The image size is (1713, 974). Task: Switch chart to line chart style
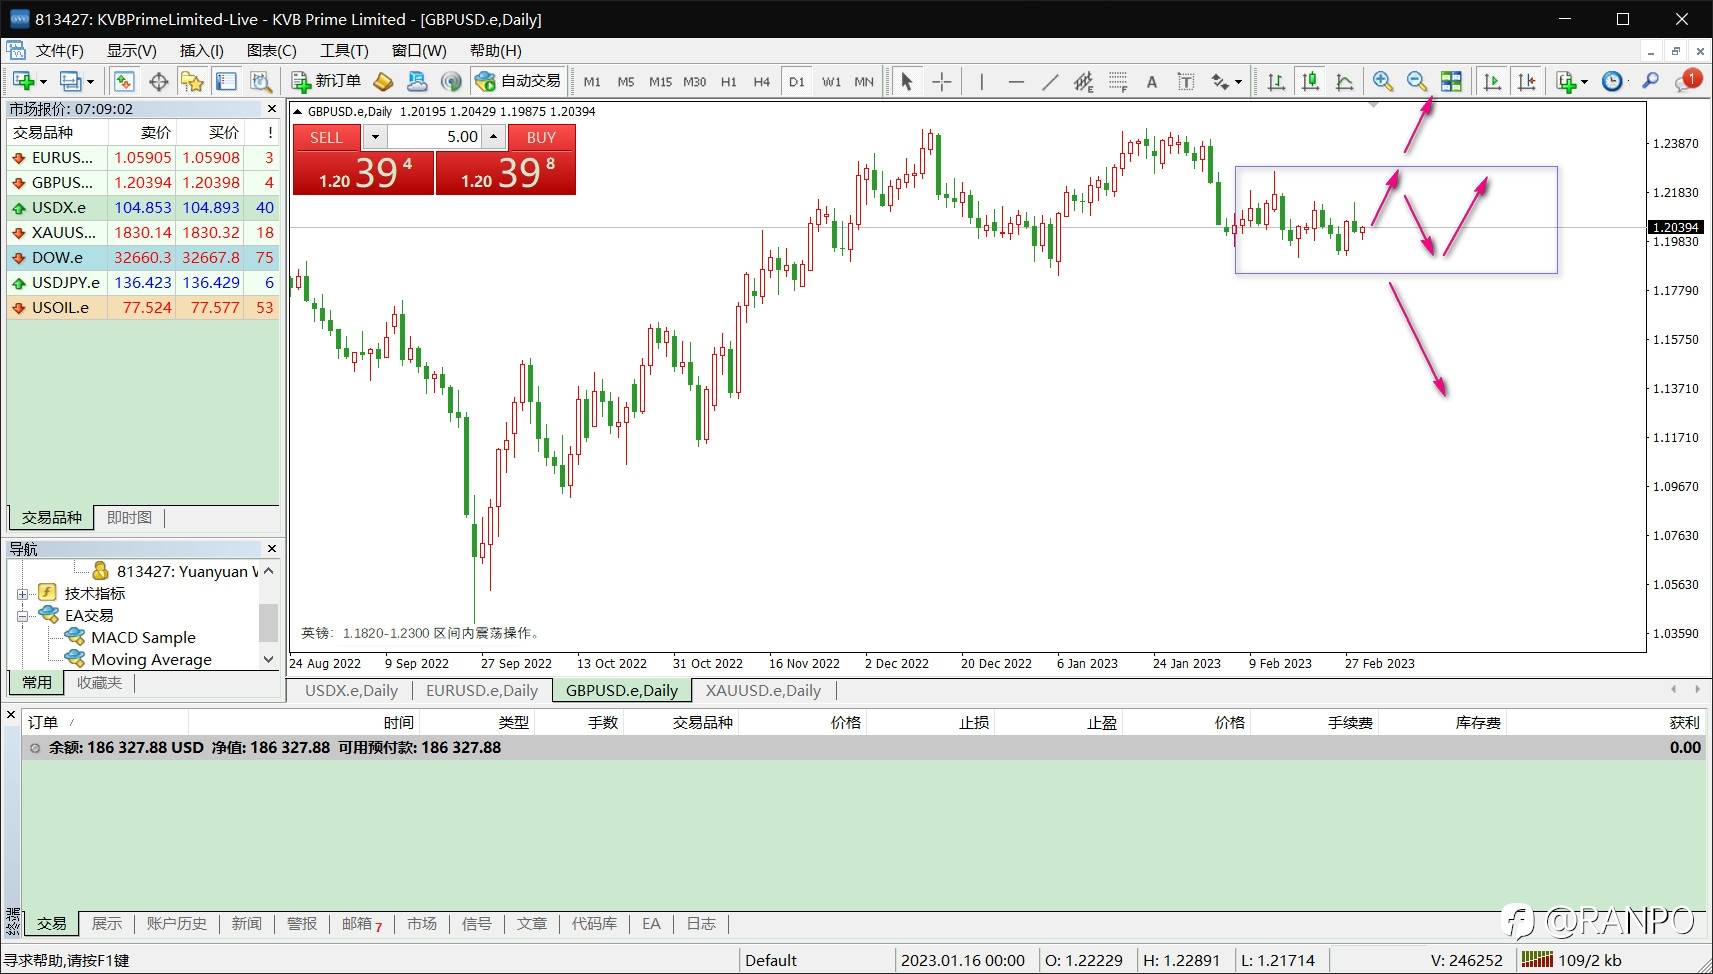click(1345, 81)
